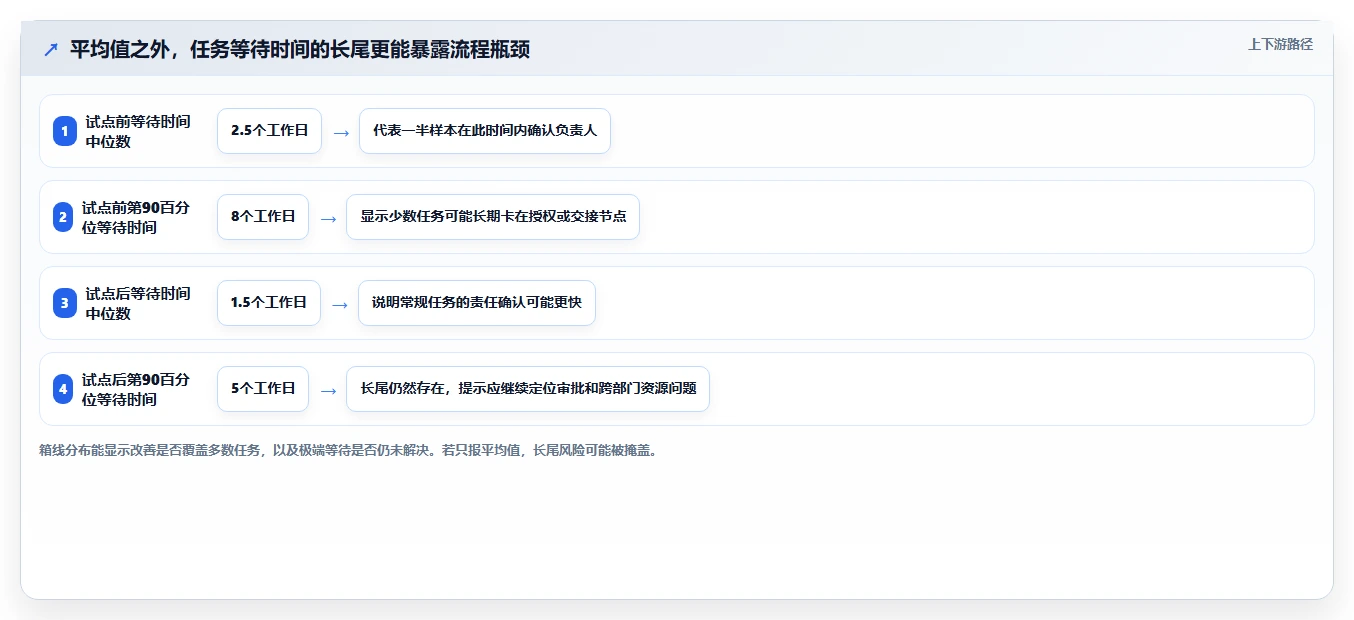The width and height of the screenshot is (1354, 620).
Task: Click the arrow after 5个工作日
Action: [328, 390]
